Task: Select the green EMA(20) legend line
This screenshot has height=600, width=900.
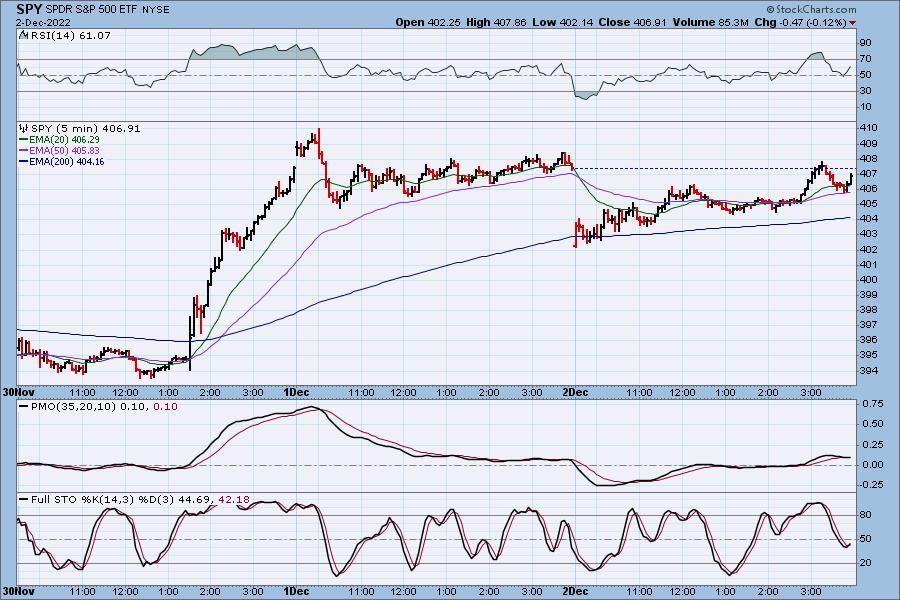Action: coord(24,140)
